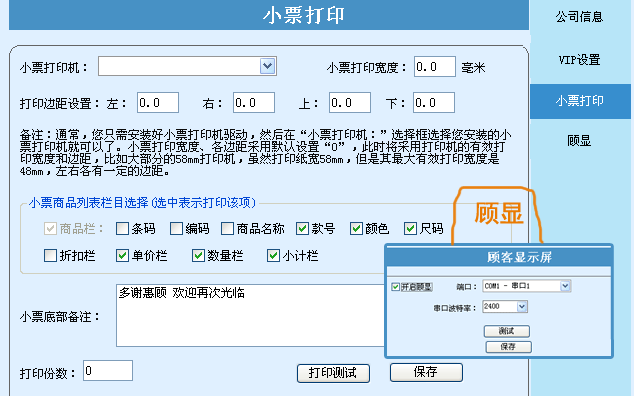This screenshot has width=634, height=396.
Task: Click the 测试 test button in 顾客显示屏
Action: click(x=507, y=331)
